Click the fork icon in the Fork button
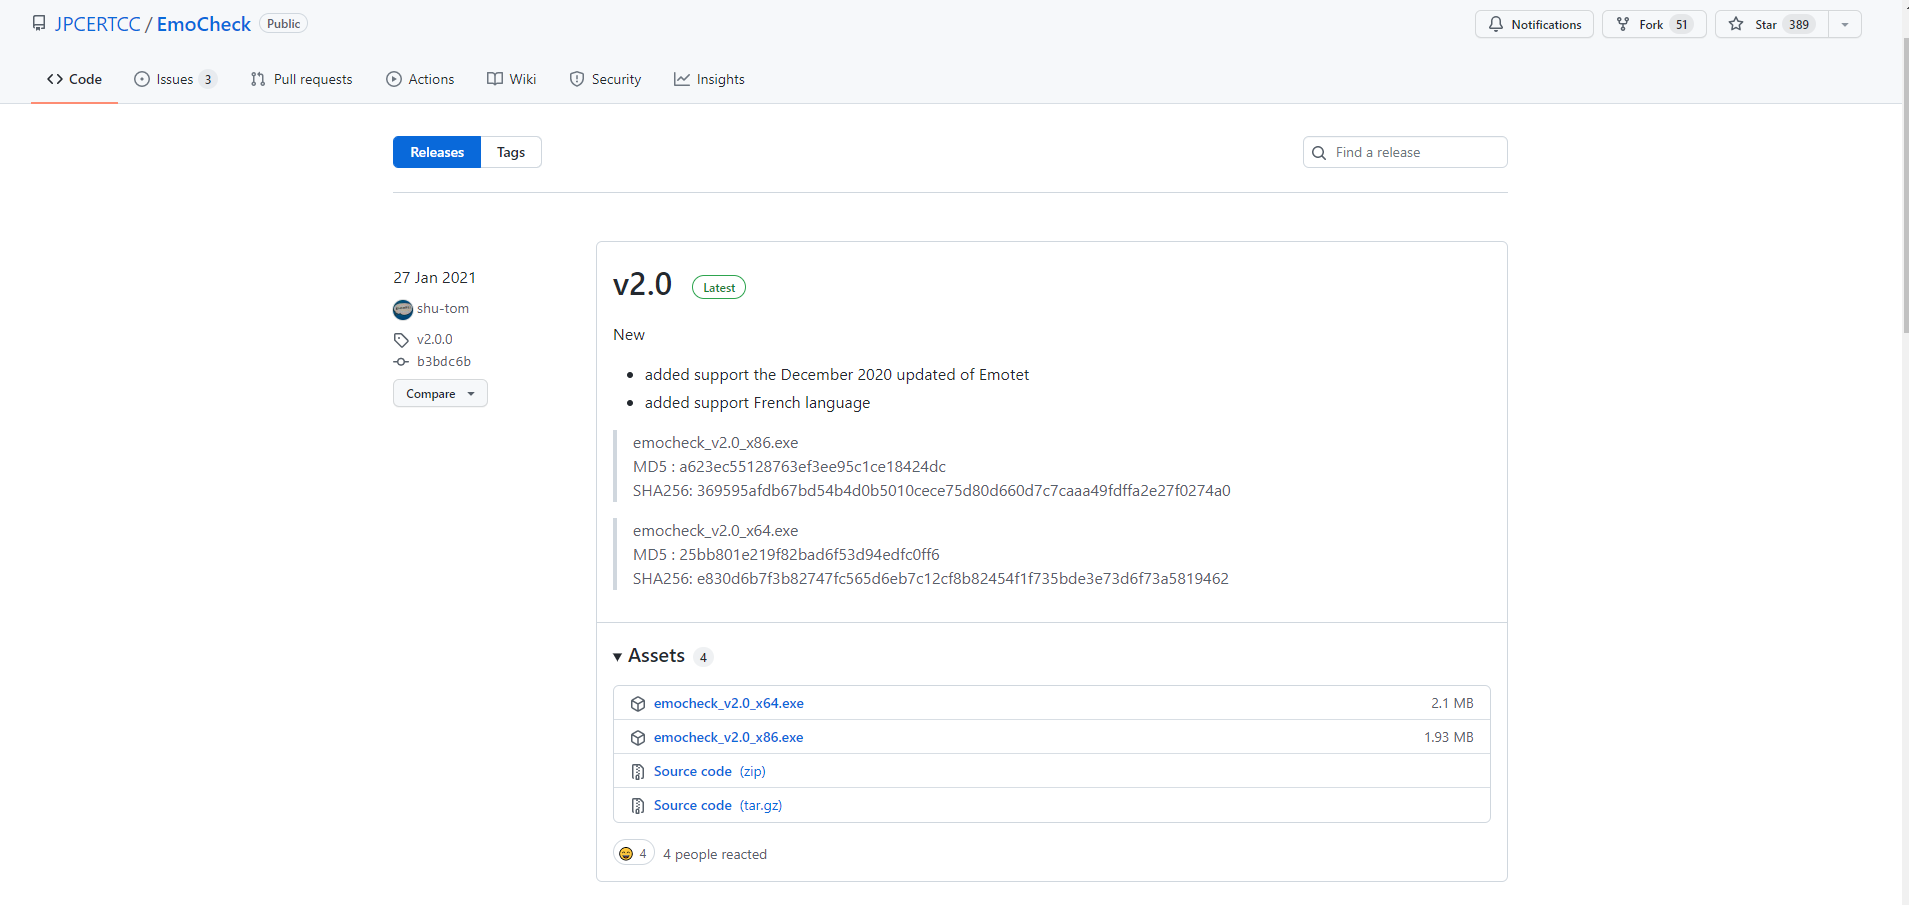 tap(1623, 24)
